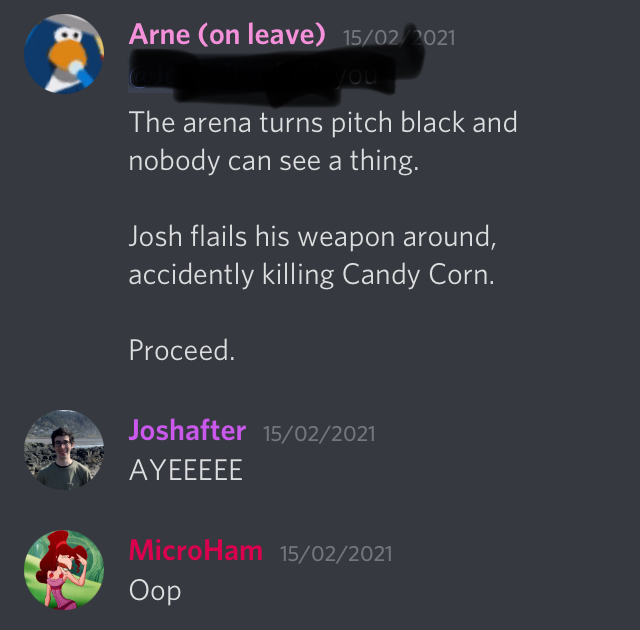Click the Joshafter username
This screenshot has height=630, width=640.
point(187,430)
